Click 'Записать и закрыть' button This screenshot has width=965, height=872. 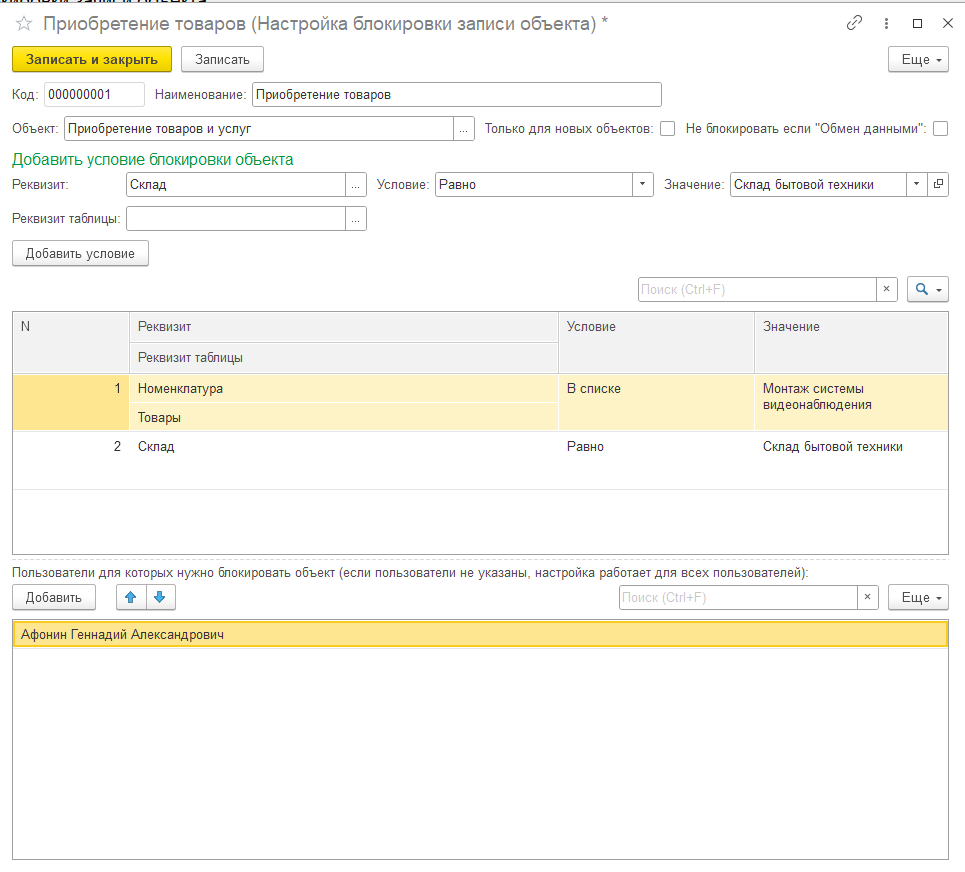92,60
